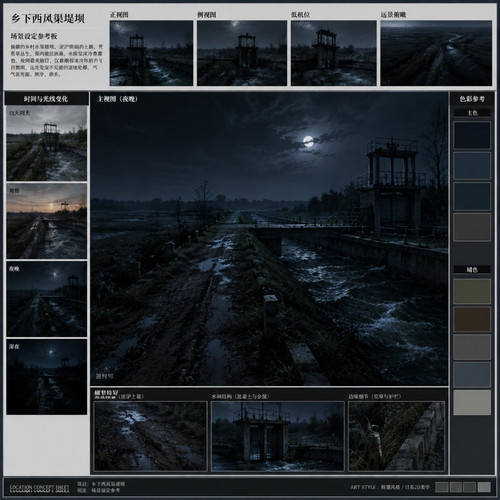Click the 主视图（夜晚） main night image
Viewport: 500px width, 500px height.
click(269, 239)
